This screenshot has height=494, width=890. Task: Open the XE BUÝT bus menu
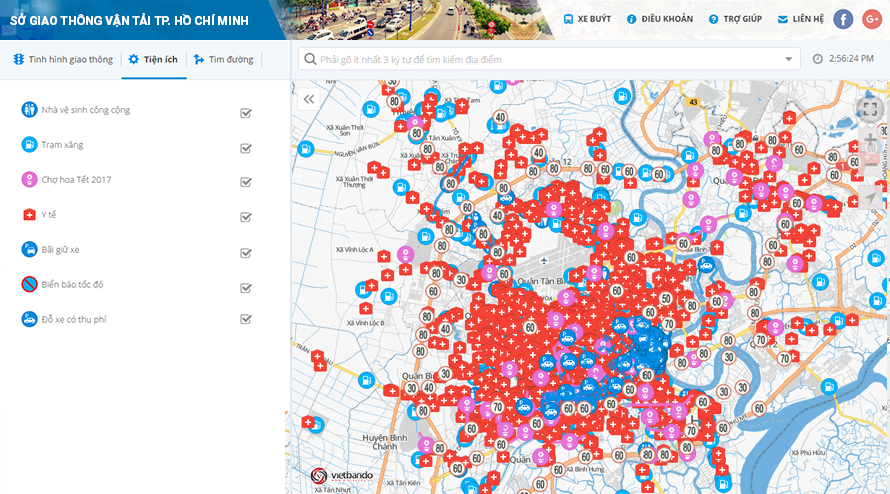coord(587,19)
